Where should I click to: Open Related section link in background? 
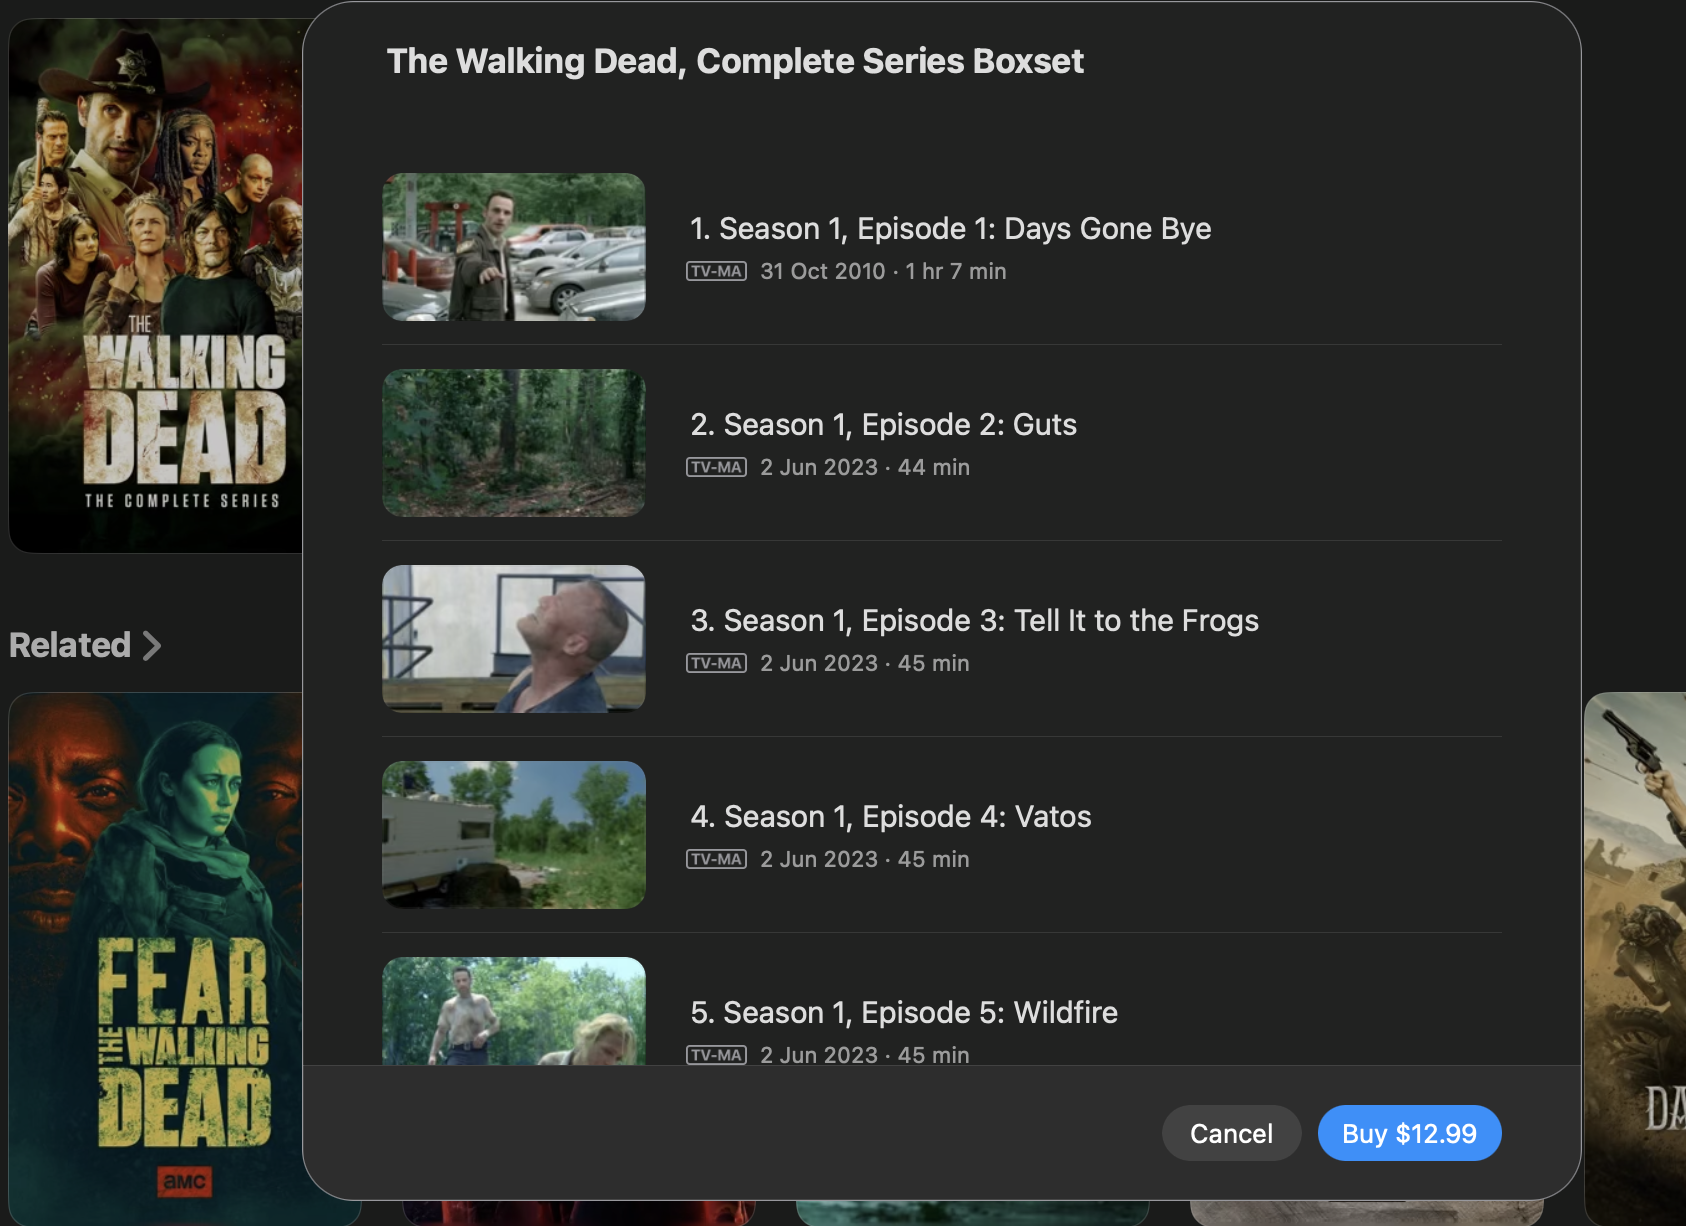[x=70, y=645]
